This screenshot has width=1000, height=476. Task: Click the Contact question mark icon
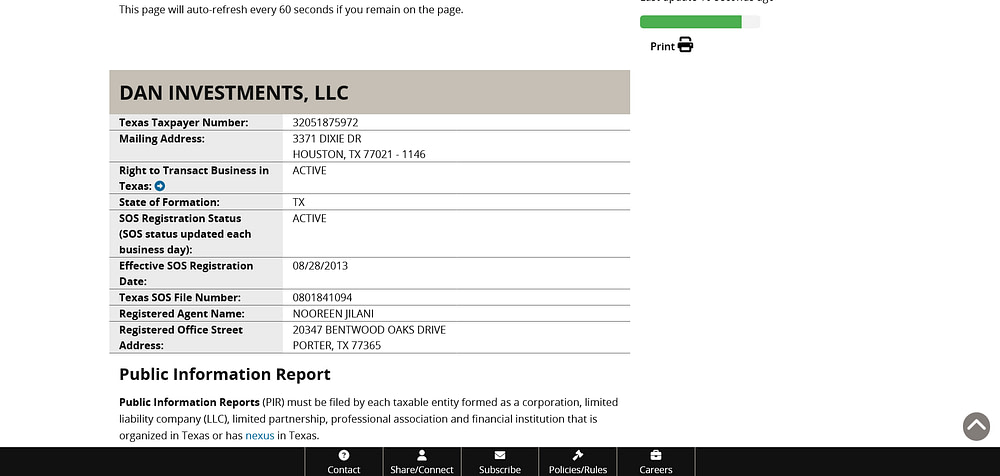coord(344,456)
